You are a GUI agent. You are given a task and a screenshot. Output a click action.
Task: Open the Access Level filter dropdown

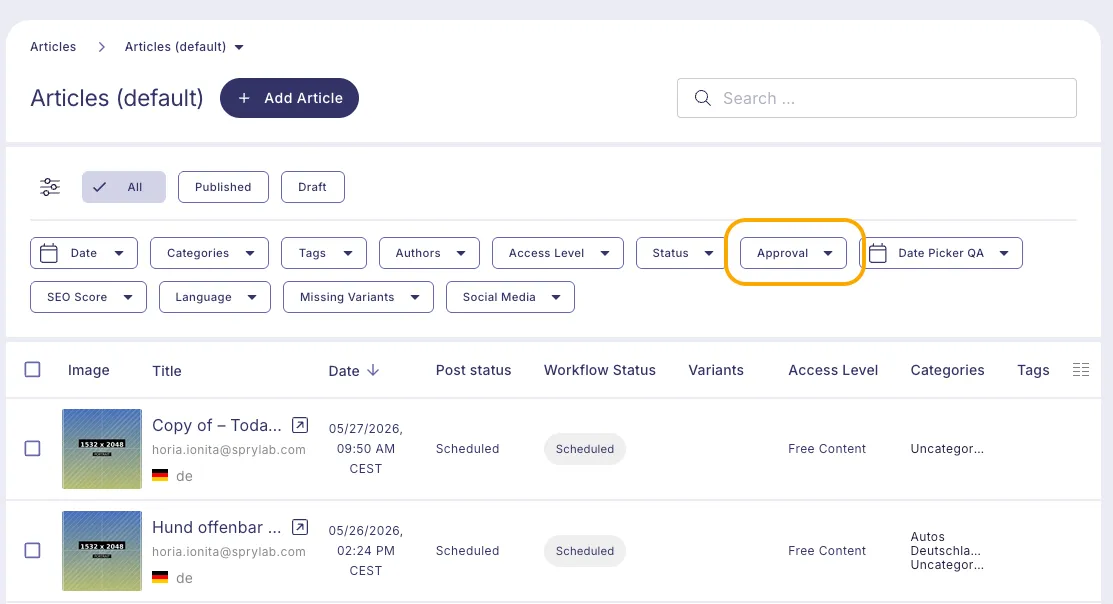pyautogui.click(x=558, y=253)
